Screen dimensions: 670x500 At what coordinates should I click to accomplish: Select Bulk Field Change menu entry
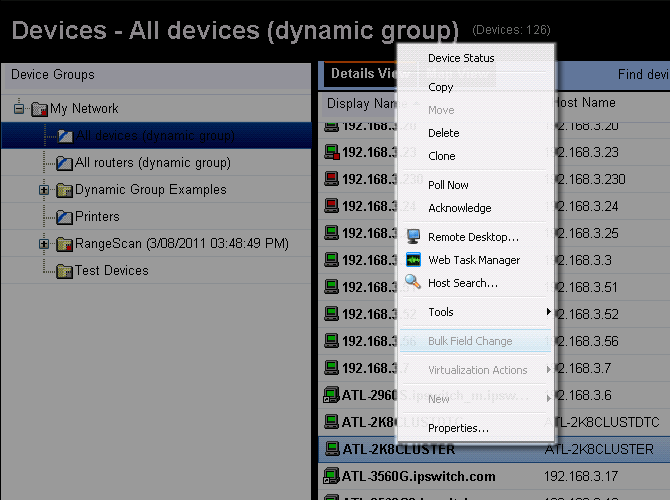[476, 341]
